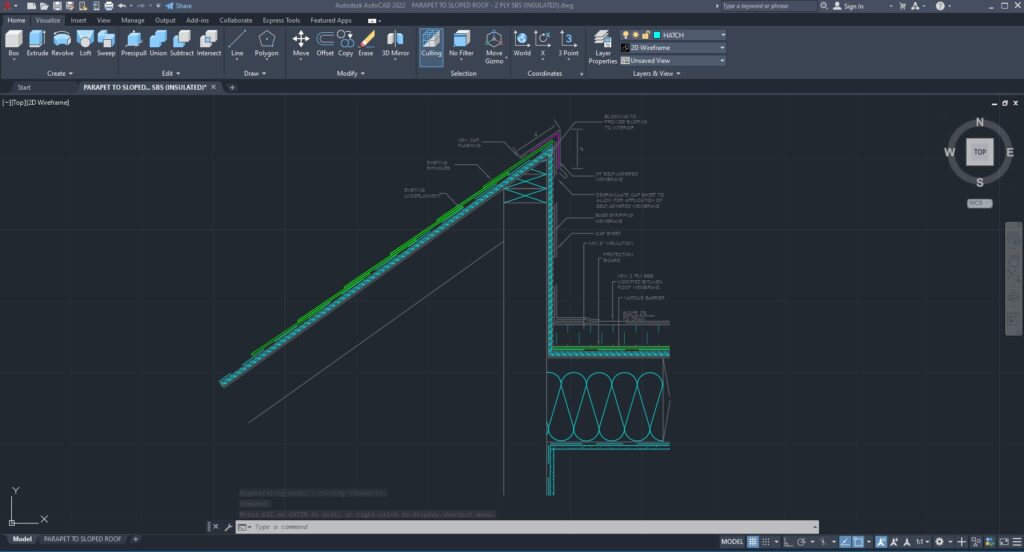Start the 3D Mirror command
This screenshot has width=1024, height=552.
point(395,41)
